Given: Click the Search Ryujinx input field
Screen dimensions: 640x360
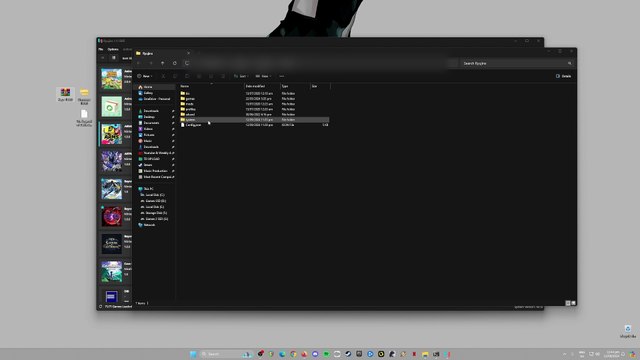Looking at the screenshot, I should pyautogui.click(x=517, y=63).
